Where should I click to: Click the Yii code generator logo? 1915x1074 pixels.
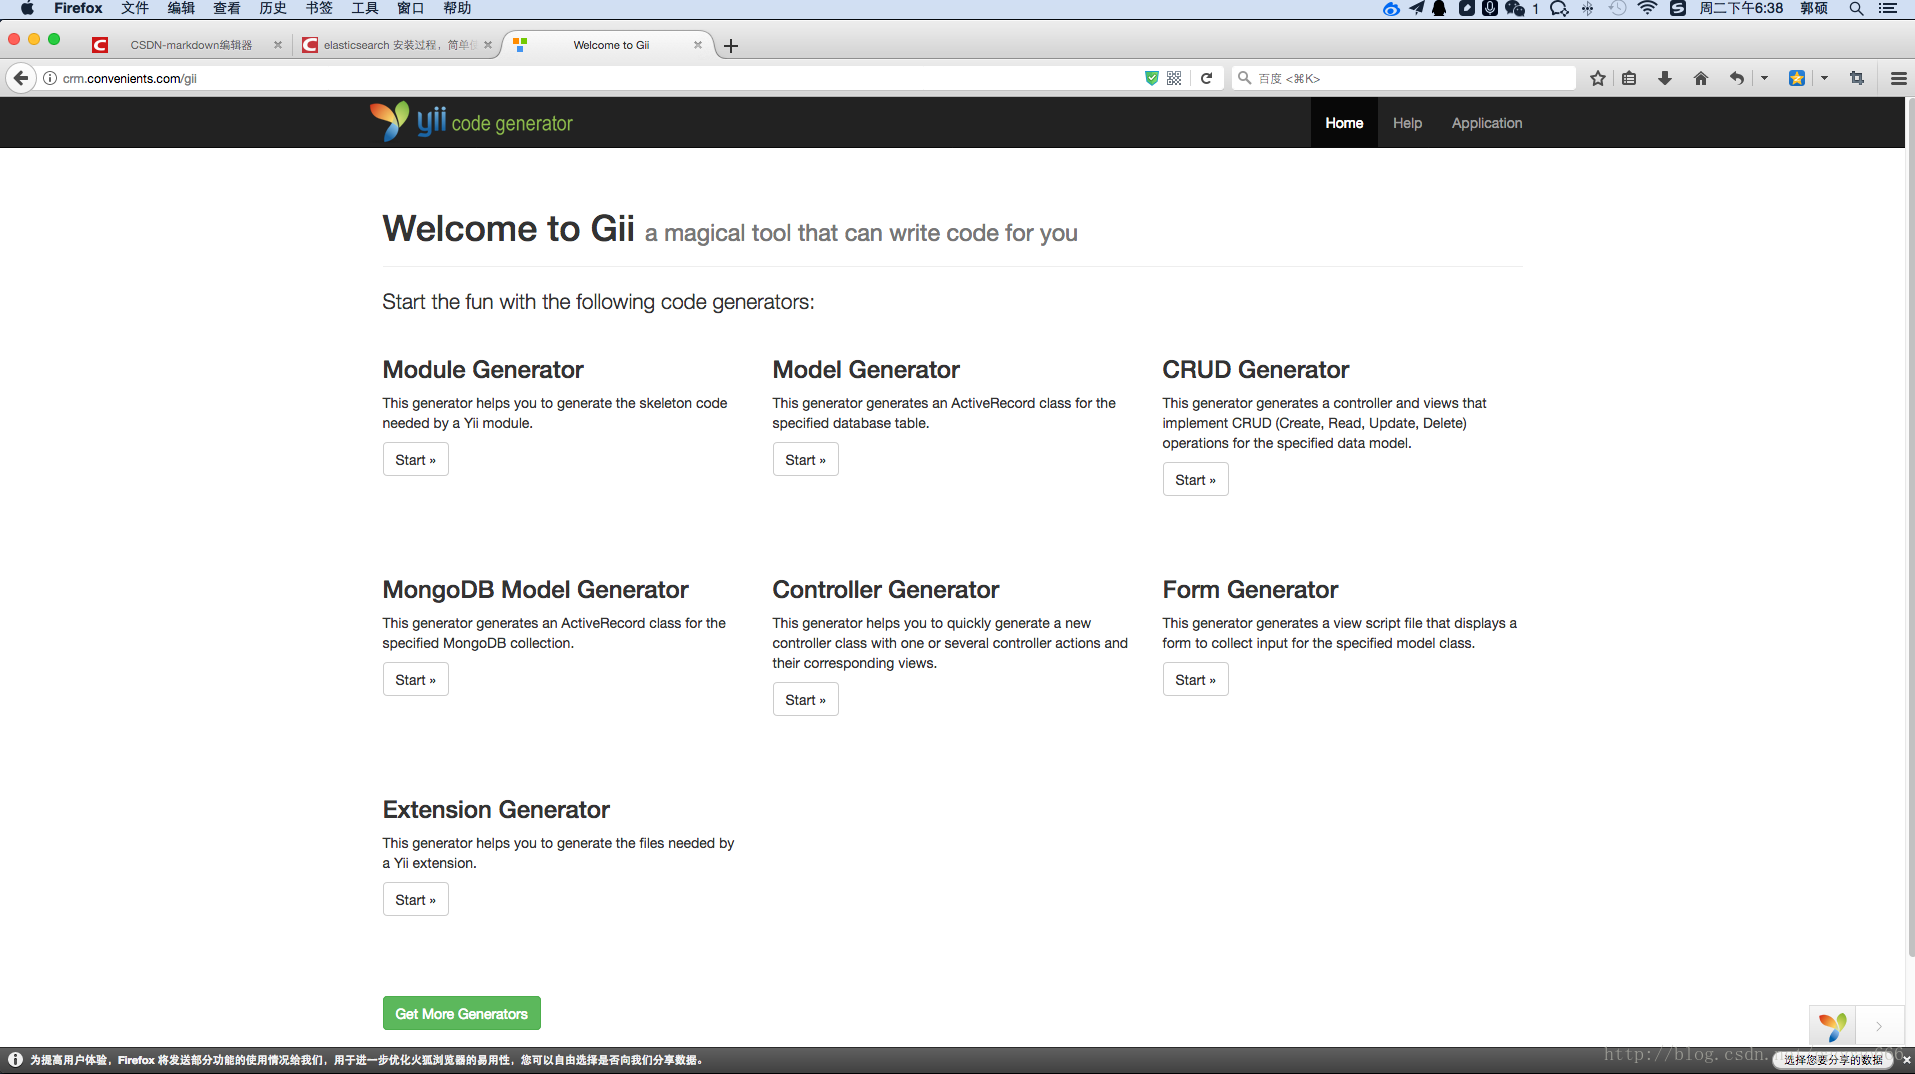point(471,122)
